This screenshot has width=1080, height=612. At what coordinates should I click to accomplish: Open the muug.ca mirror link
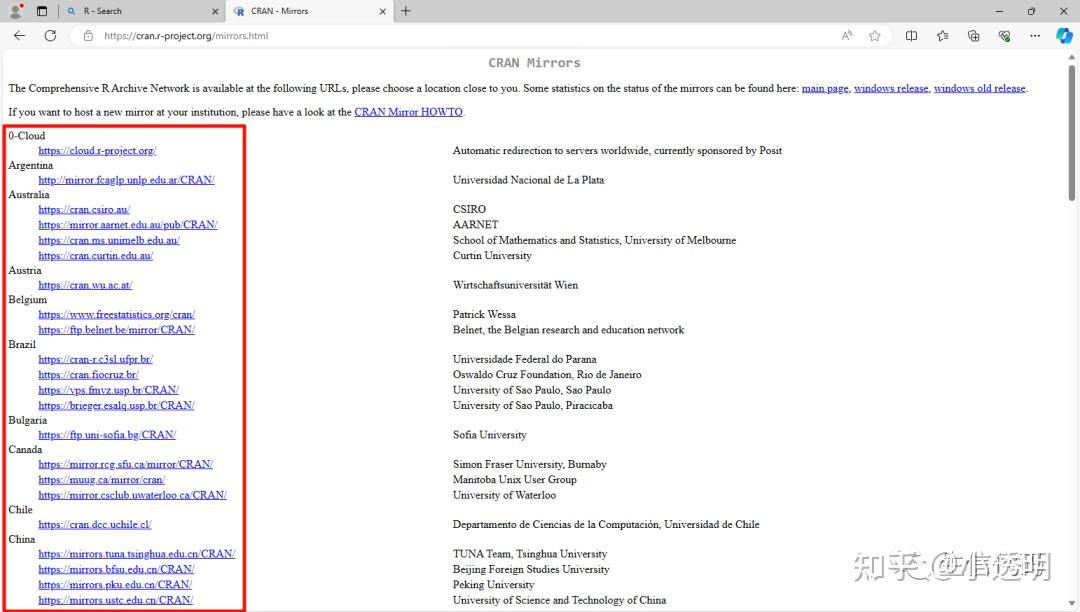101,480
